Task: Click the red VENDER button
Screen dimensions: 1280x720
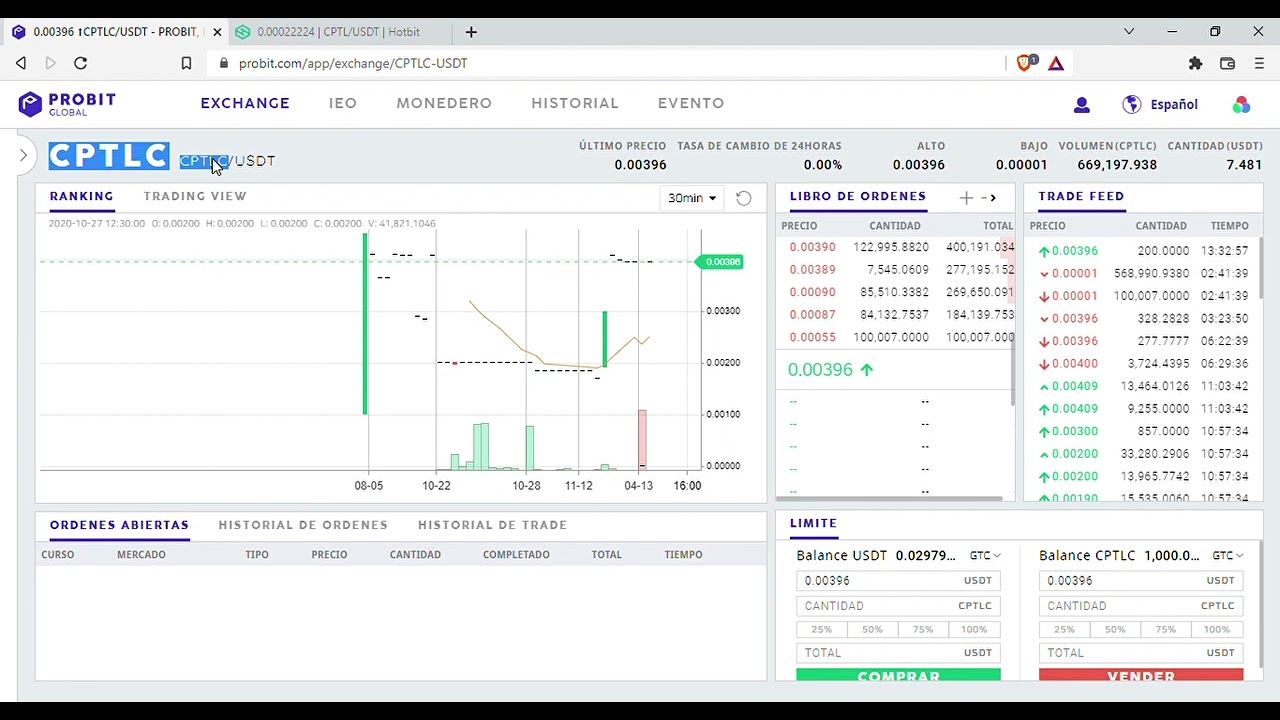Action: click(x=1141, y=676)
